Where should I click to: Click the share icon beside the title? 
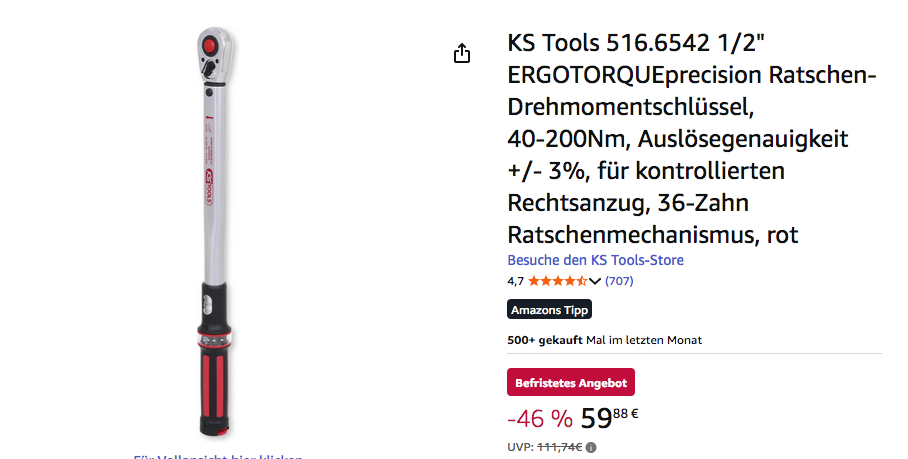tap(462, 53)
